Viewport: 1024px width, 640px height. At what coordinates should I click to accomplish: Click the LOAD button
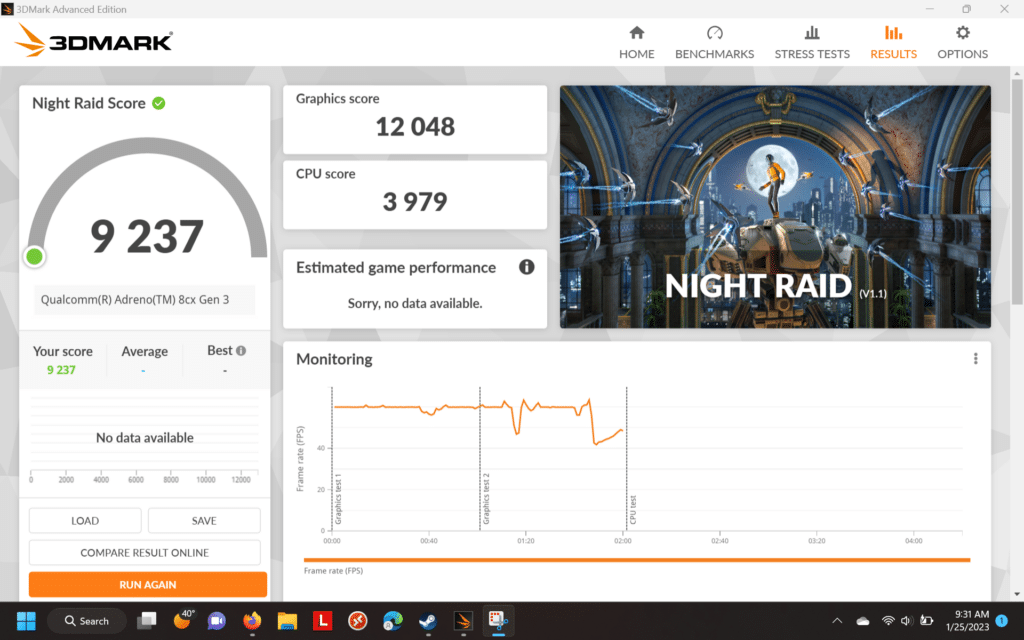tap(85, 520)
